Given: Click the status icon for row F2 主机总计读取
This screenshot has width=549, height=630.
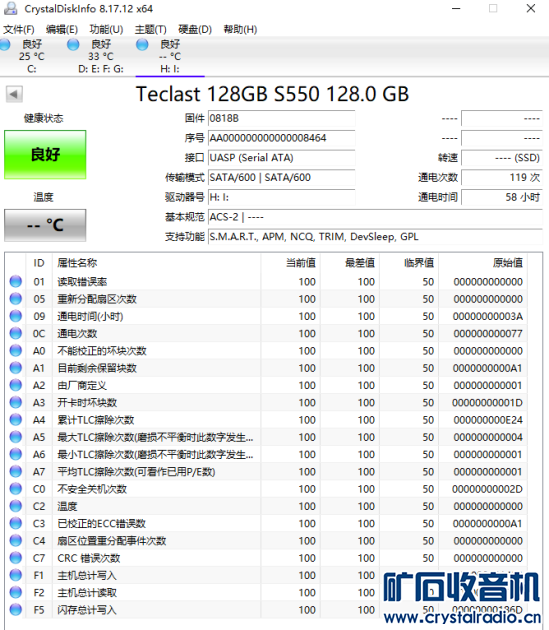Looking at the screenshot, I should (x=16, y=592).
